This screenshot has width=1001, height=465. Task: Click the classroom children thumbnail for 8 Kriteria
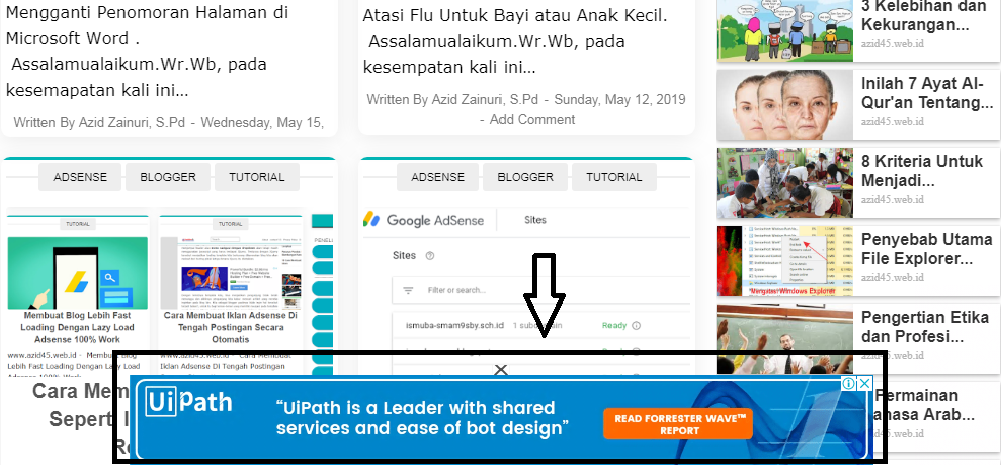click(x=785, y=183)
